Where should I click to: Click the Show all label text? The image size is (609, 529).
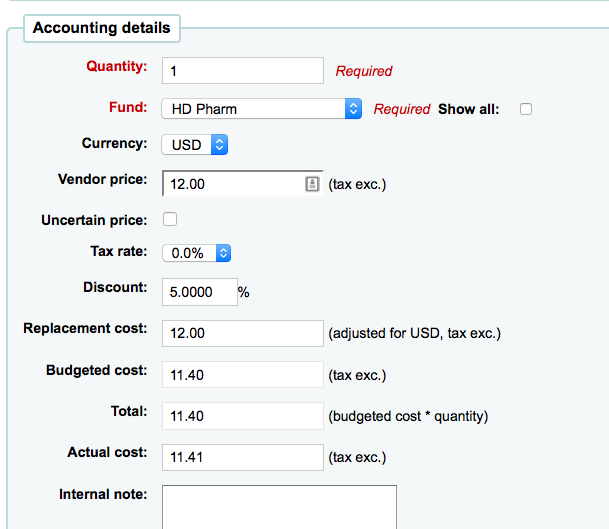468,109
